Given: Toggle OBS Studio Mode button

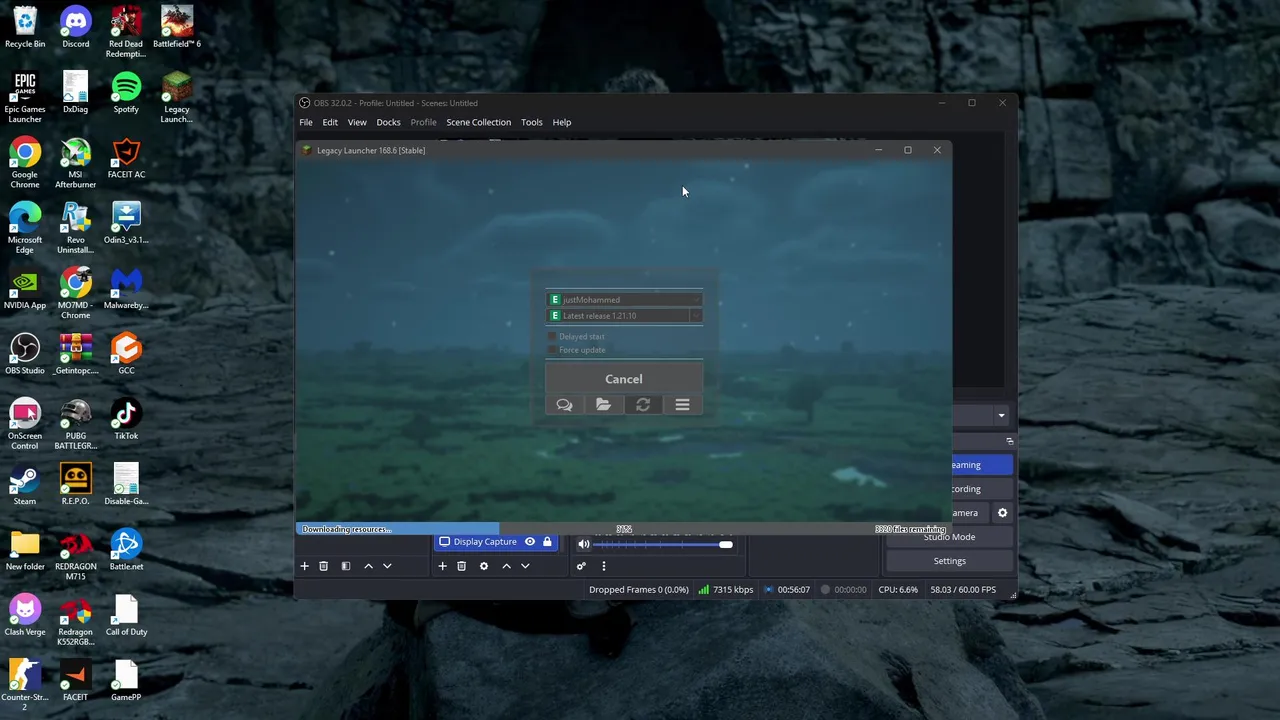Looking at the screenshot, I should tap(949, 537).
